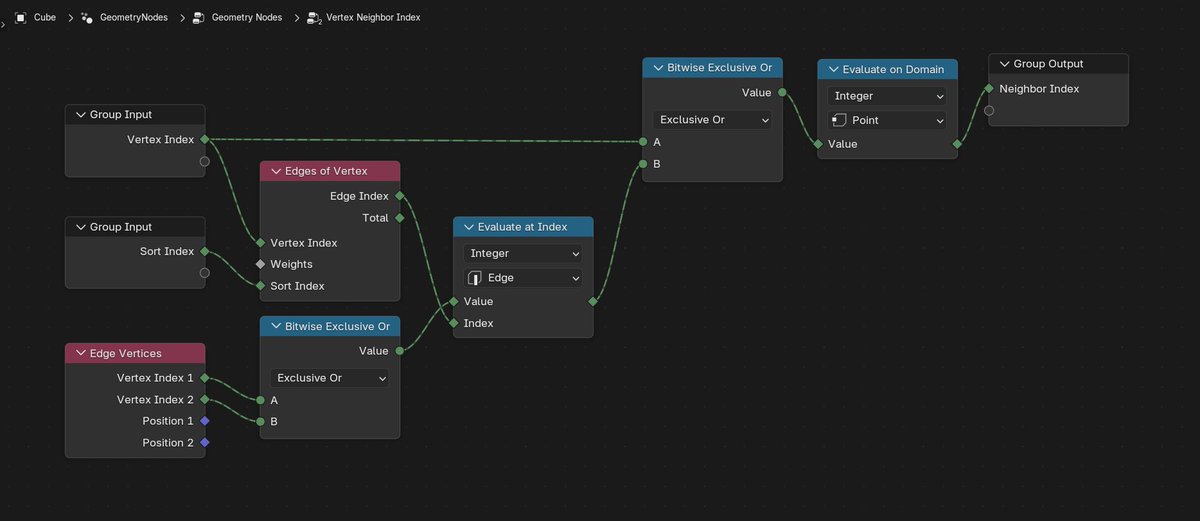
Task: Go to GeometryNodes in the breadcrumb
Action: 134,17
